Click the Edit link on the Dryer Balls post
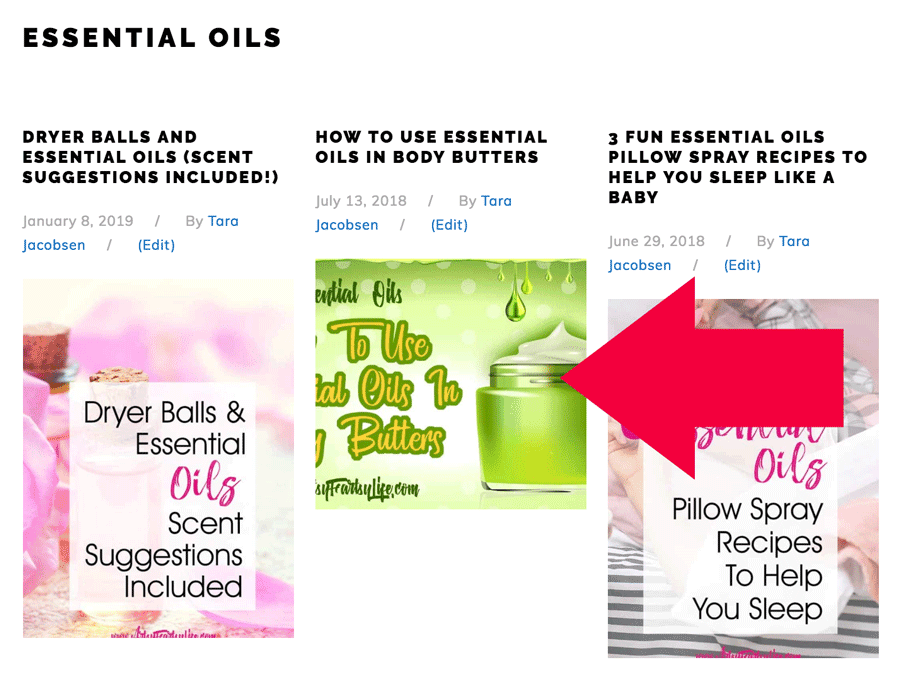Screen dimensions: 900x683 pos(156,245)
